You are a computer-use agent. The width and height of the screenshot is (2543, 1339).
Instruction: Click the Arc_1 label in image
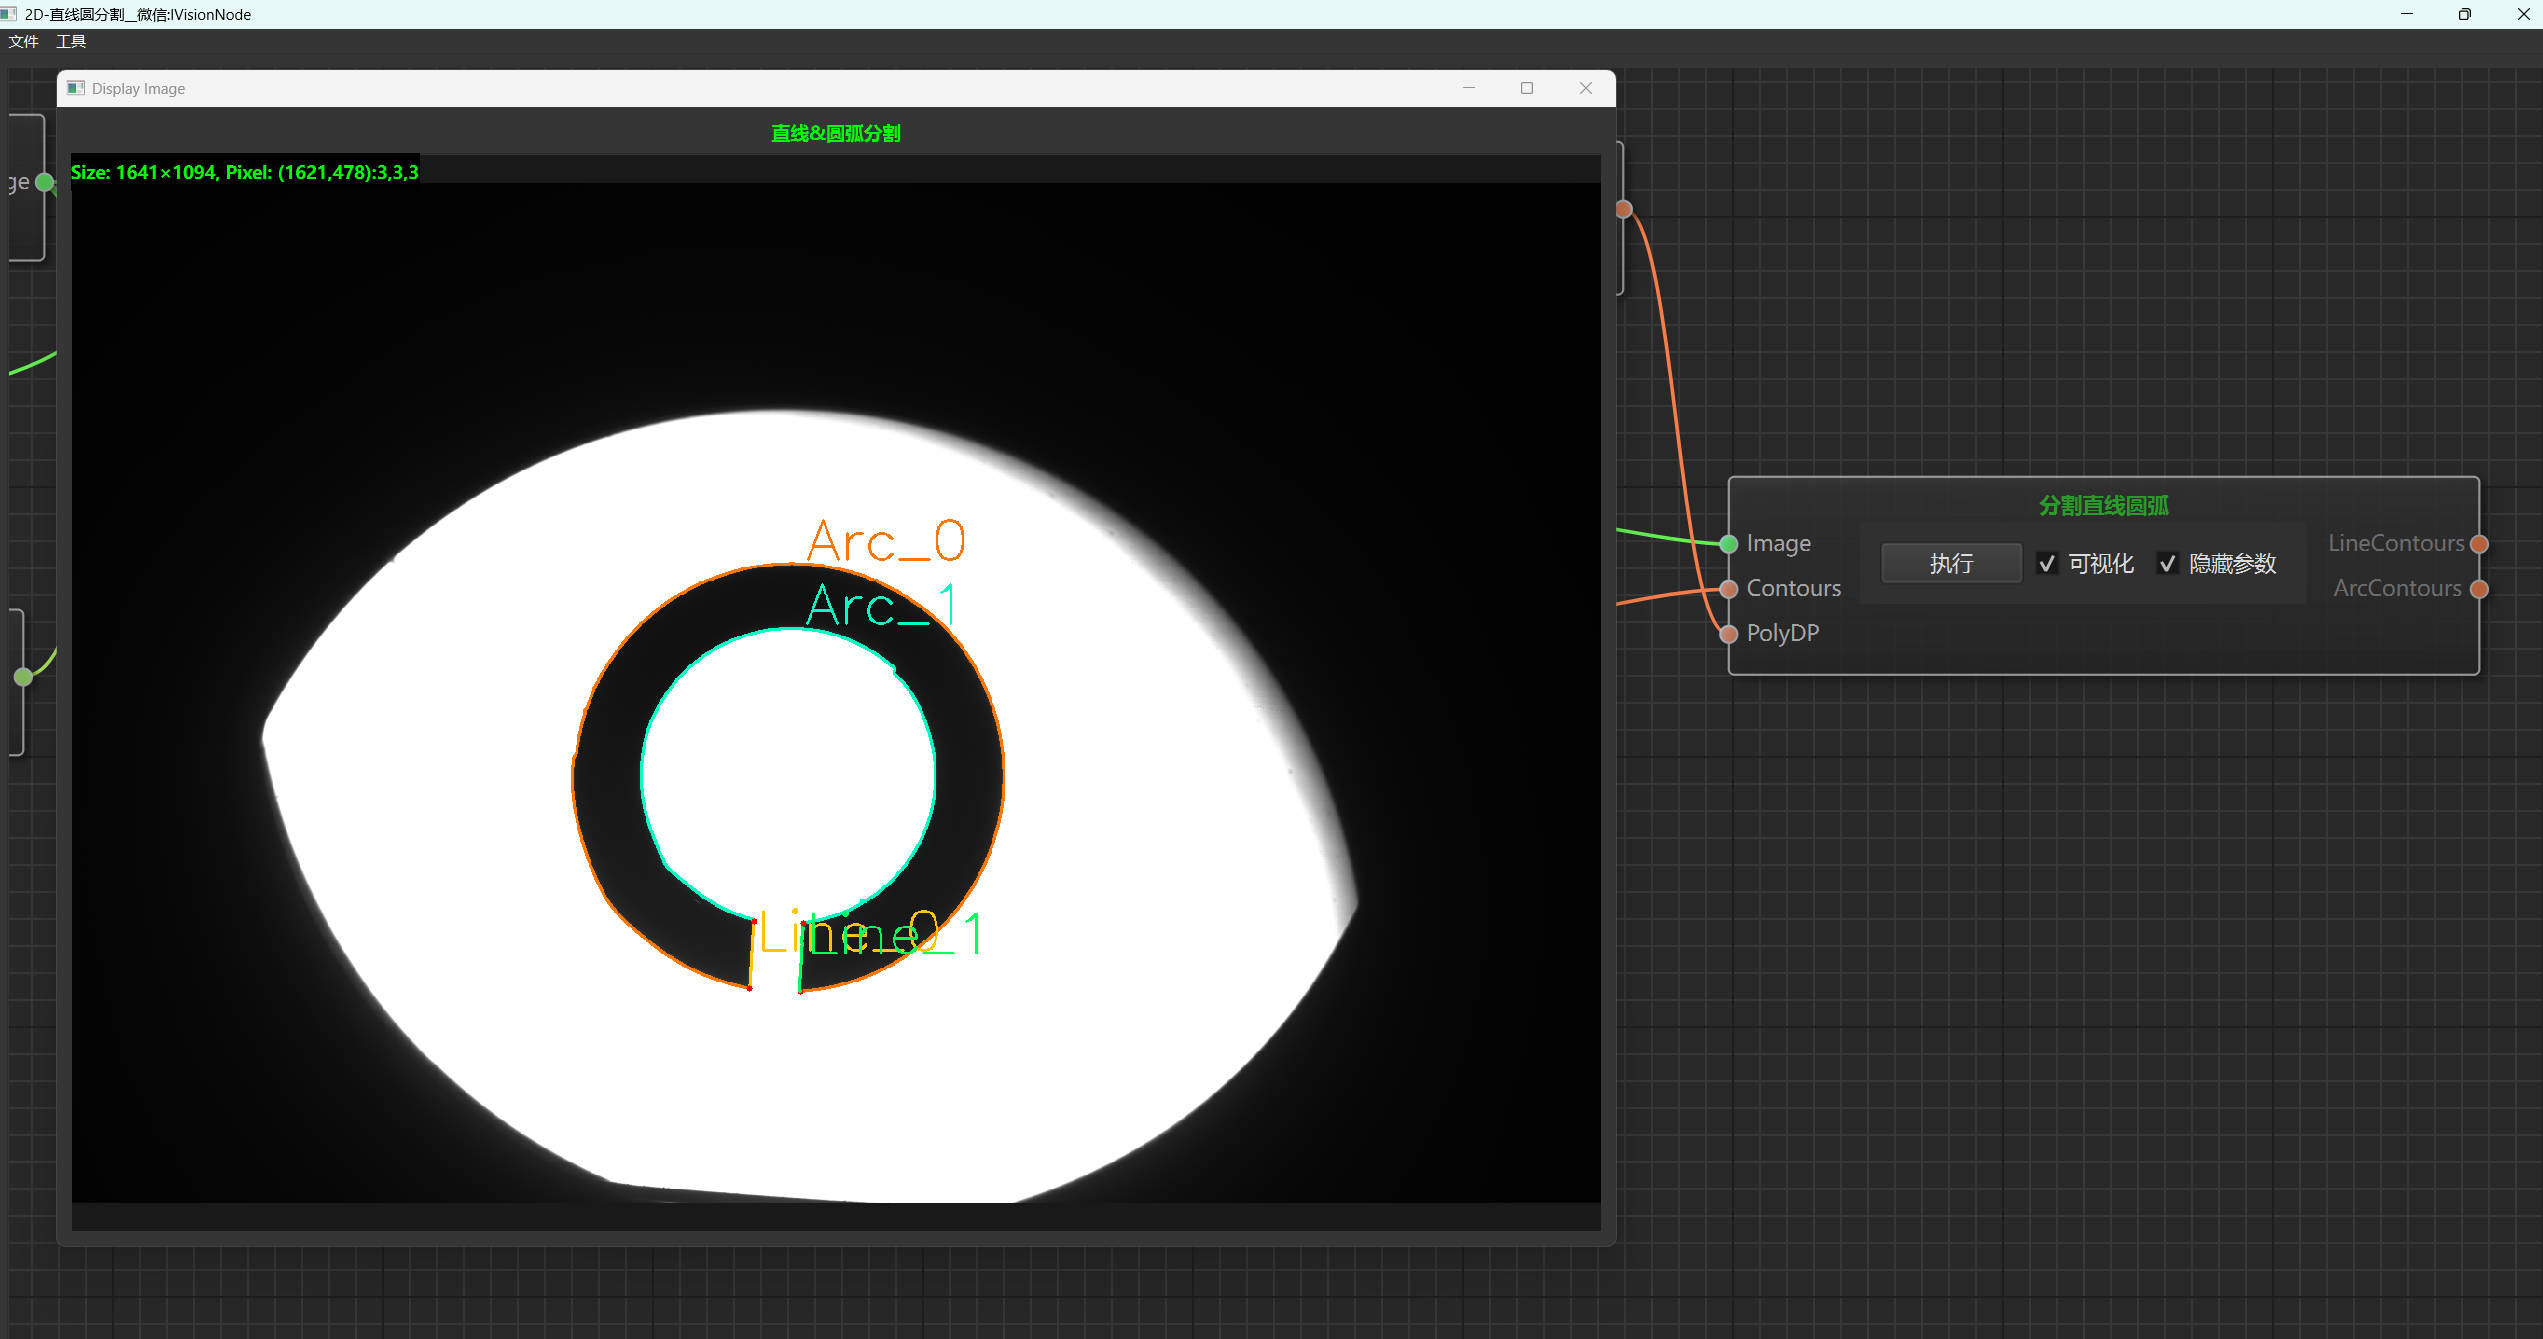(882, 605)
